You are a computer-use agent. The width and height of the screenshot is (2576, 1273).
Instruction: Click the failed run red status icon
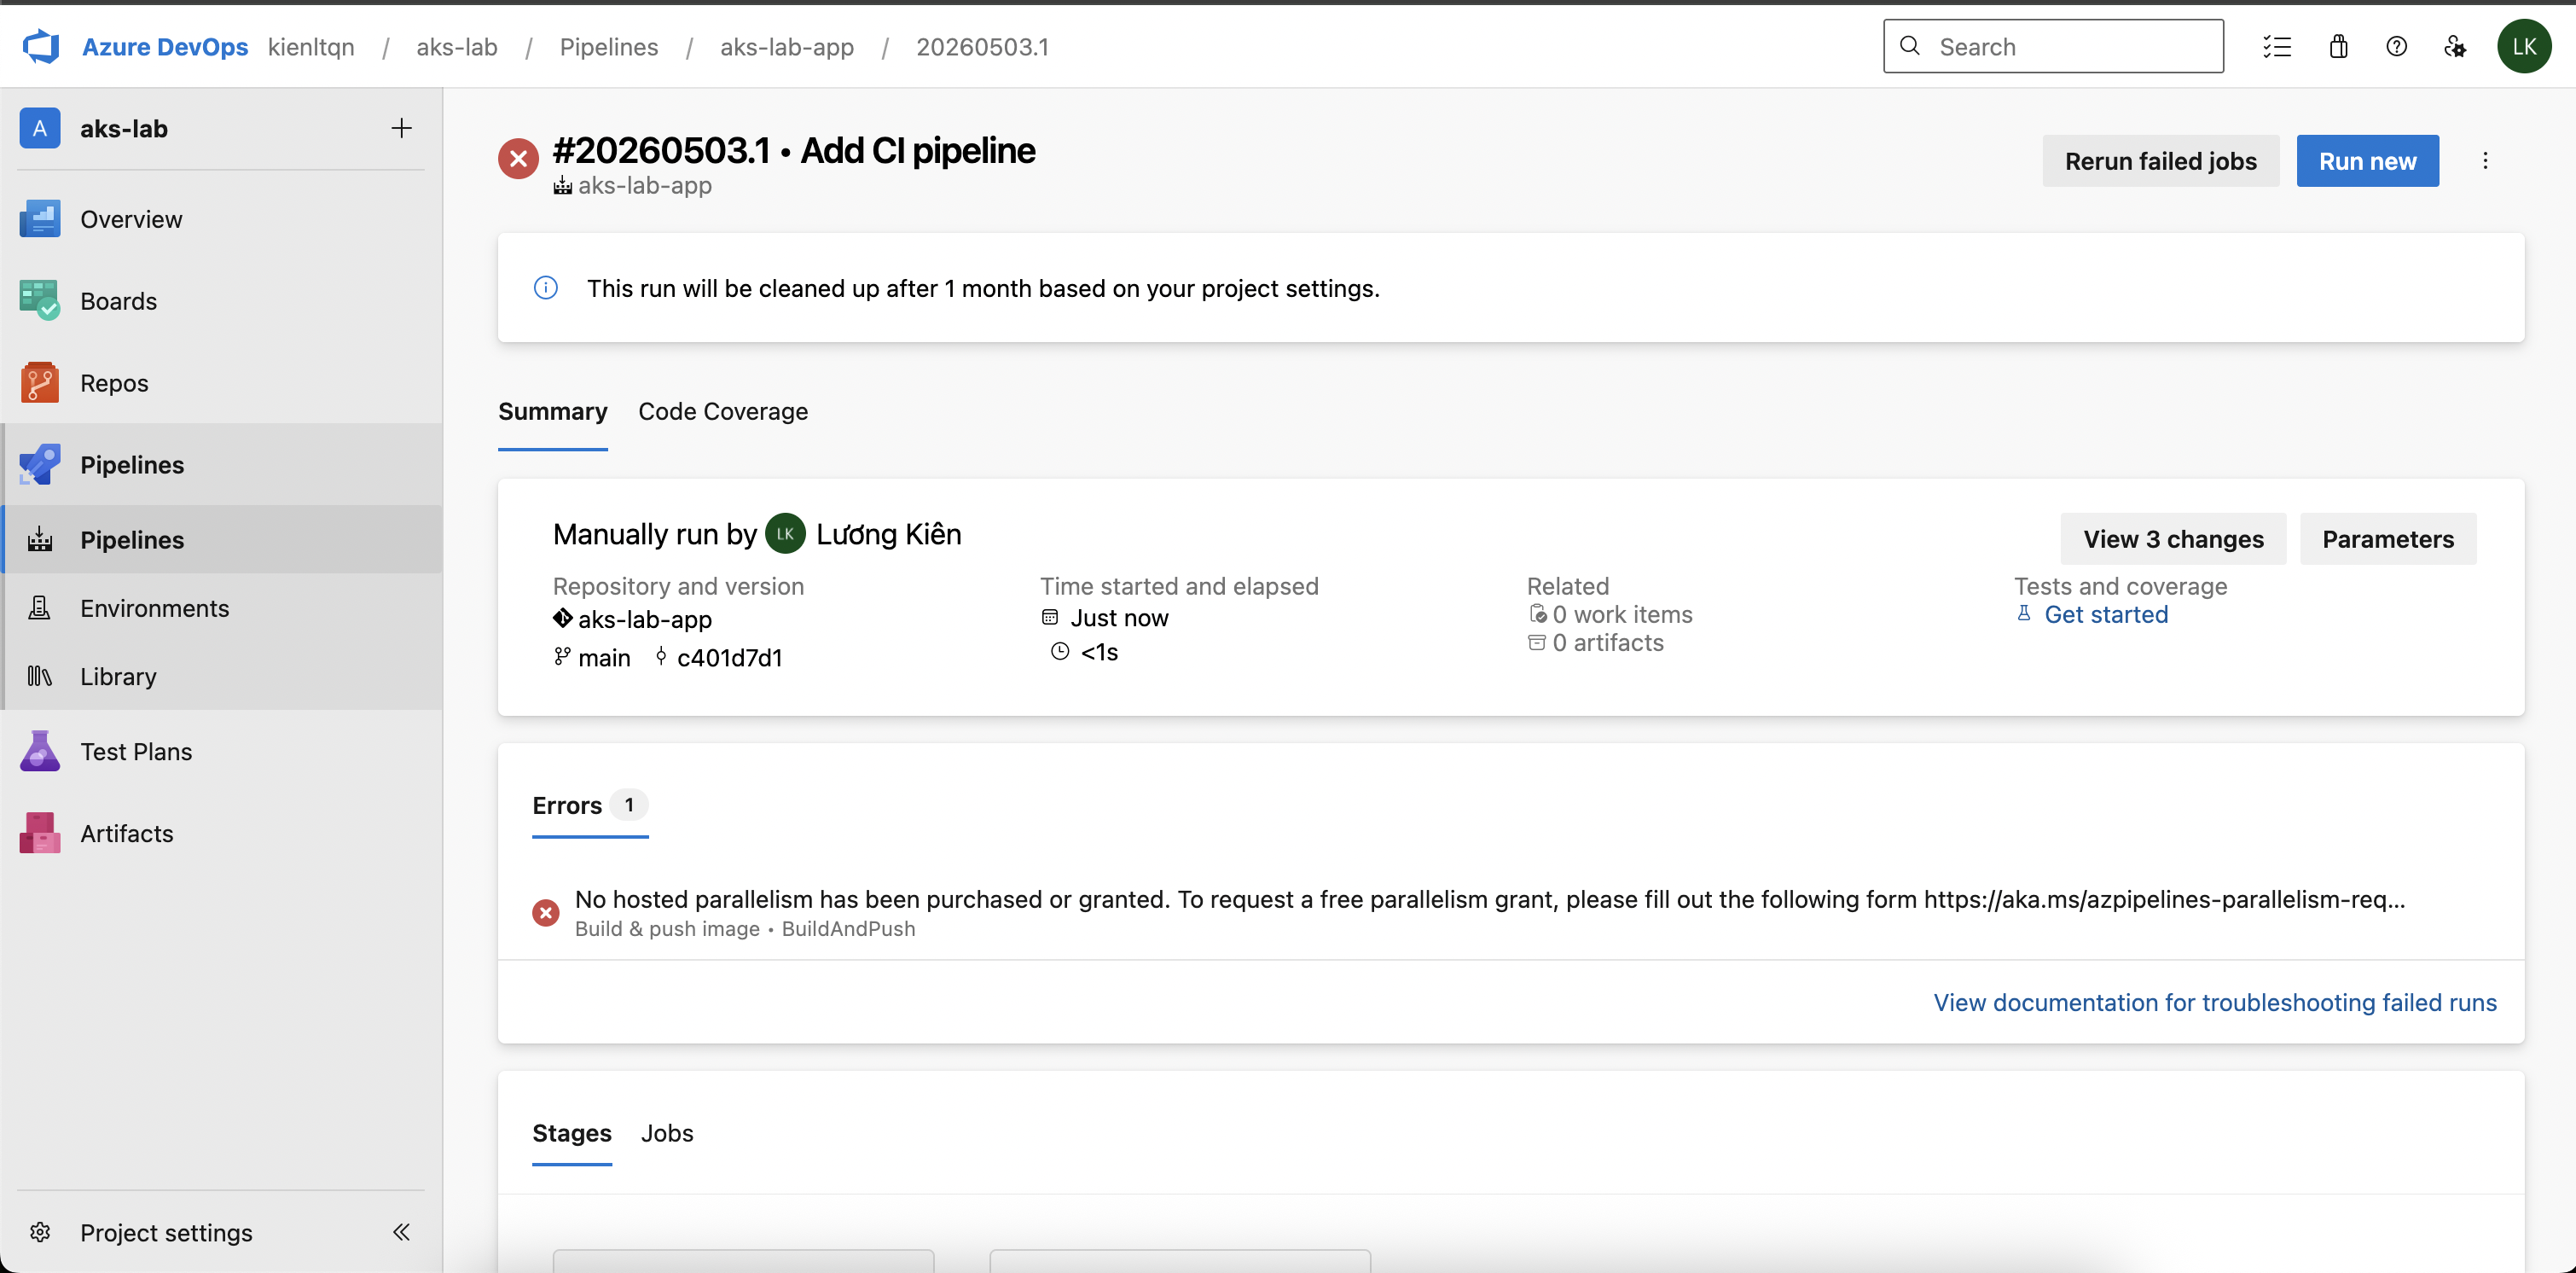pyautogui.click(x=518, y=159)
